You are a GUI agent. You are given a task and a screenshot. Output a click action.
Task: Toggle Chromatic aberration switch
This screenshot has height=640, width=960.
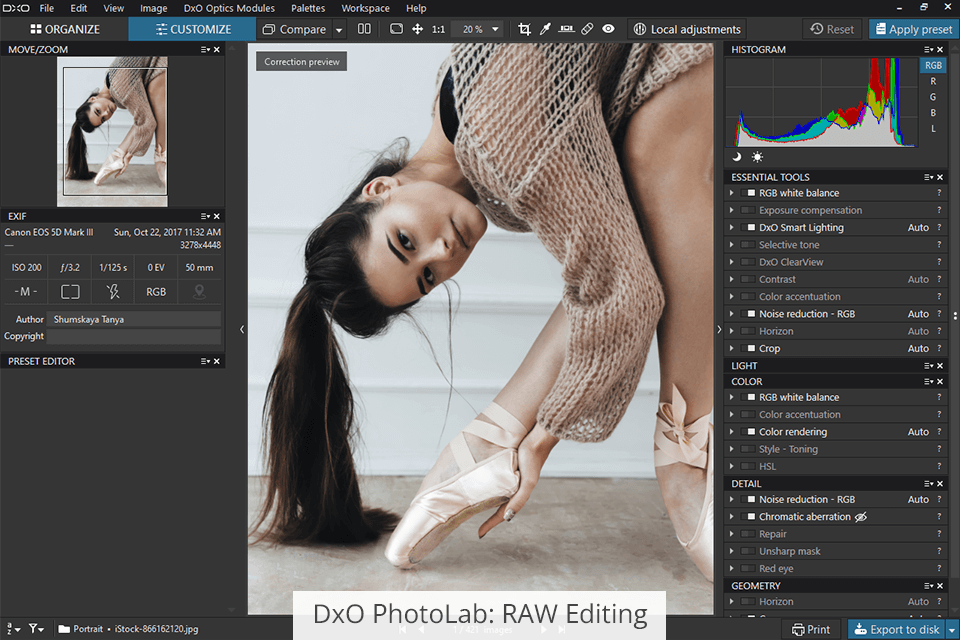pos(748,516)
